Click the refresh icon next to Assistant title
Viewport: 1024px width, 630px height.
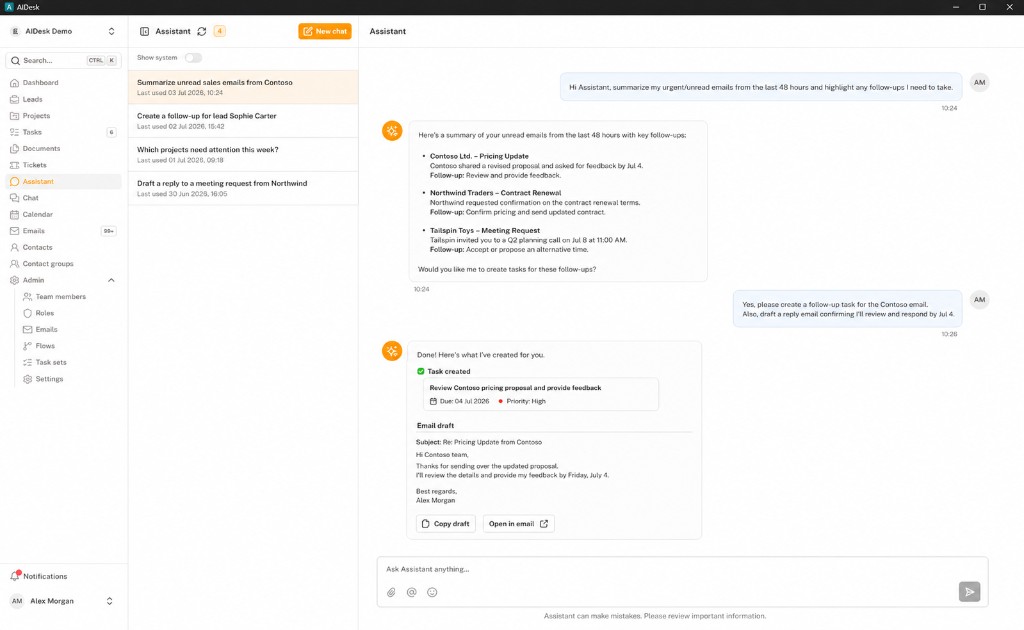pos(202,31)
